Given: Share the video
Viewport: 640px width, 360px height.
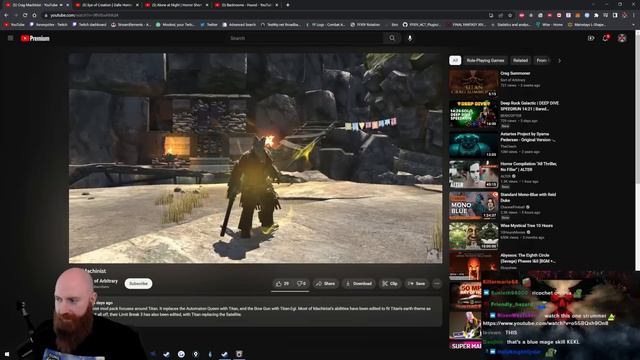Looking at the screenshot, I should [x=325, y=283].
